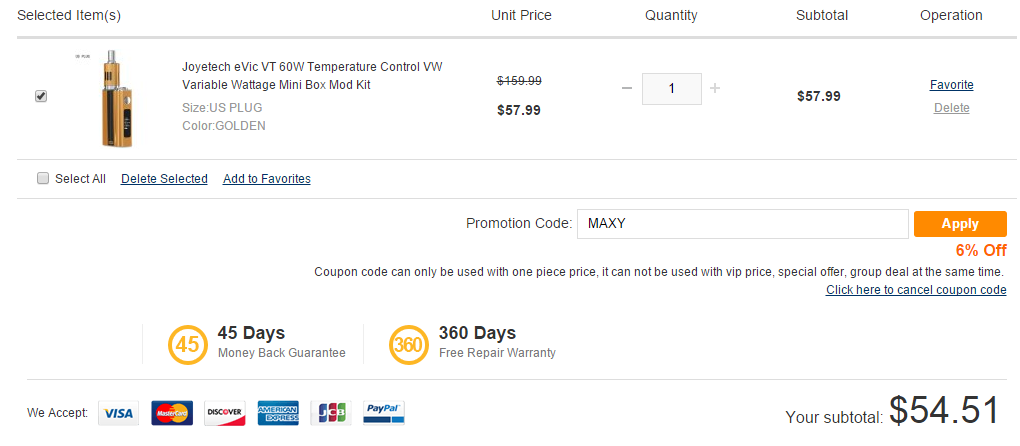Click the Add to Favorites link
The height and width of the screenshot is (446, 1020).
coord(267,179)
